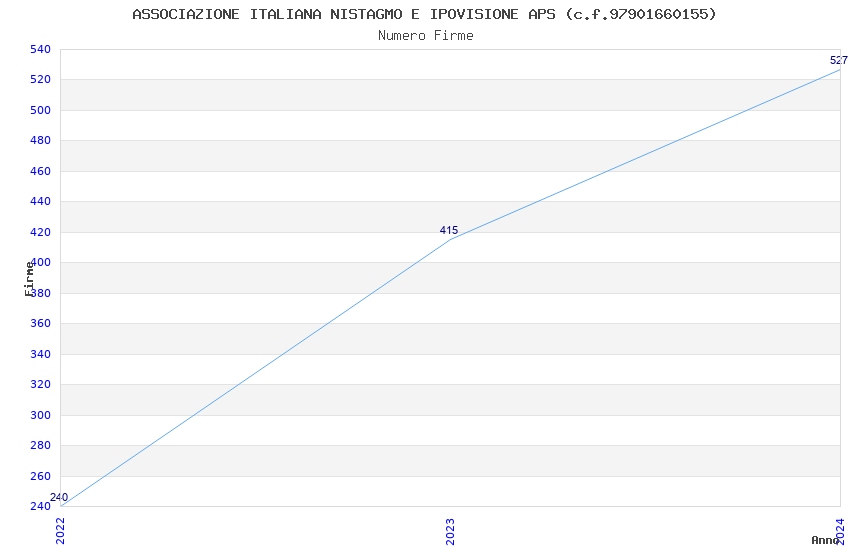Screen dimensions: 850x550
Task: Click the y-axis value 480
Action: [41, 140]
